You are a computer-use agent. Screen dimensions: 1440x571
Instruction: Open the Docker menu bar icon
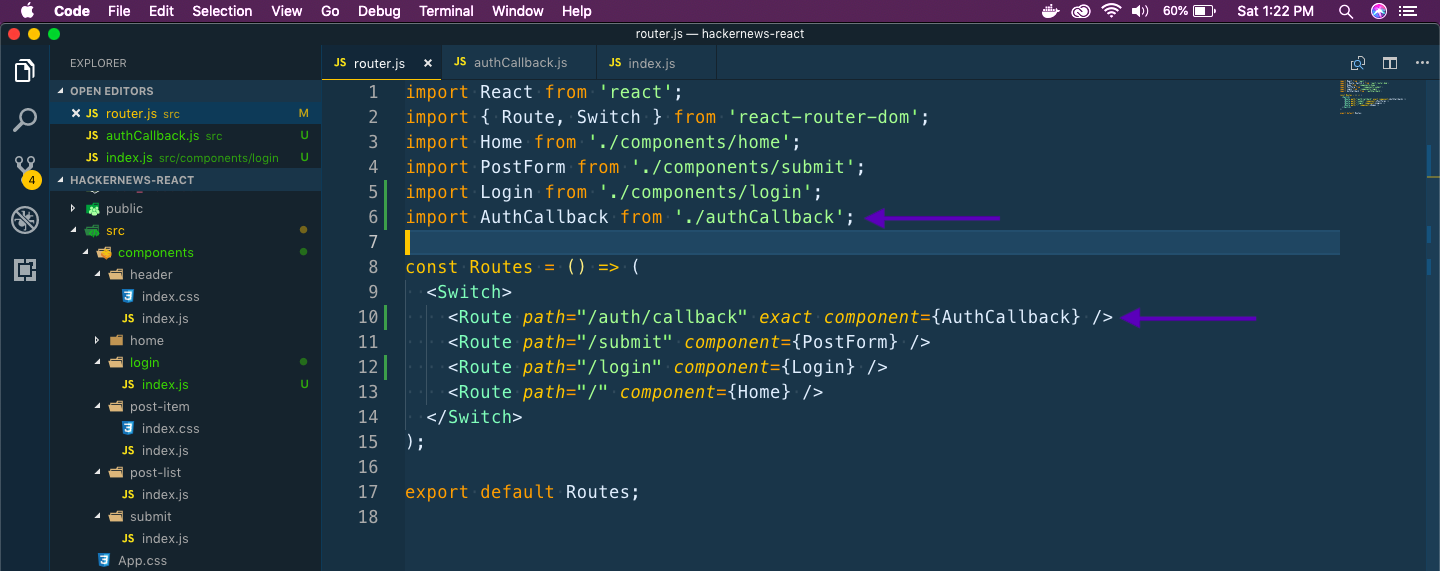coord(1050,11)
